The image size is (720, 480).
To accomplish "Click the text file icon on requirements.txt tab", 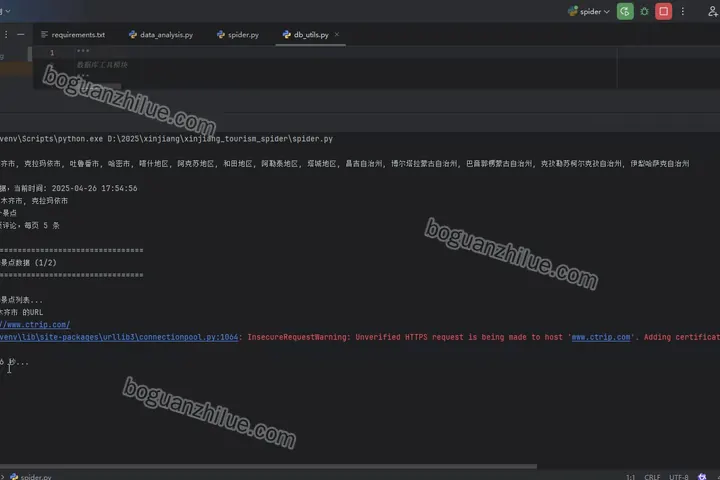I will click(45, 34).
